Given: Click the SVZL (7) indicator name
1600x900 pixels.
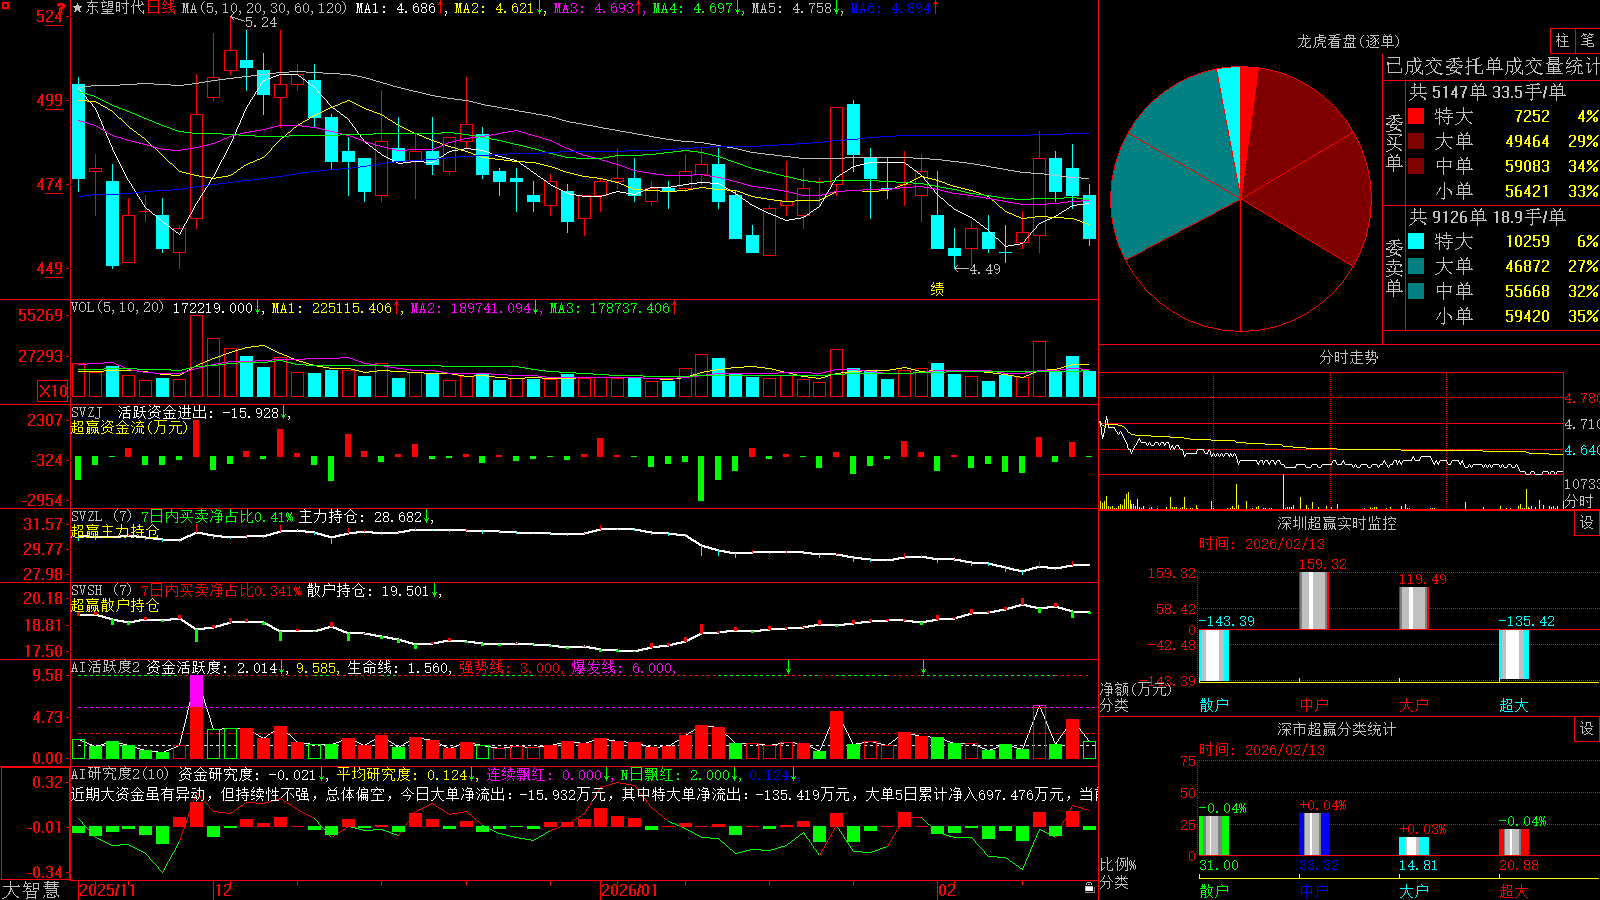Looking at the screenshot, I should pos(101,517).
